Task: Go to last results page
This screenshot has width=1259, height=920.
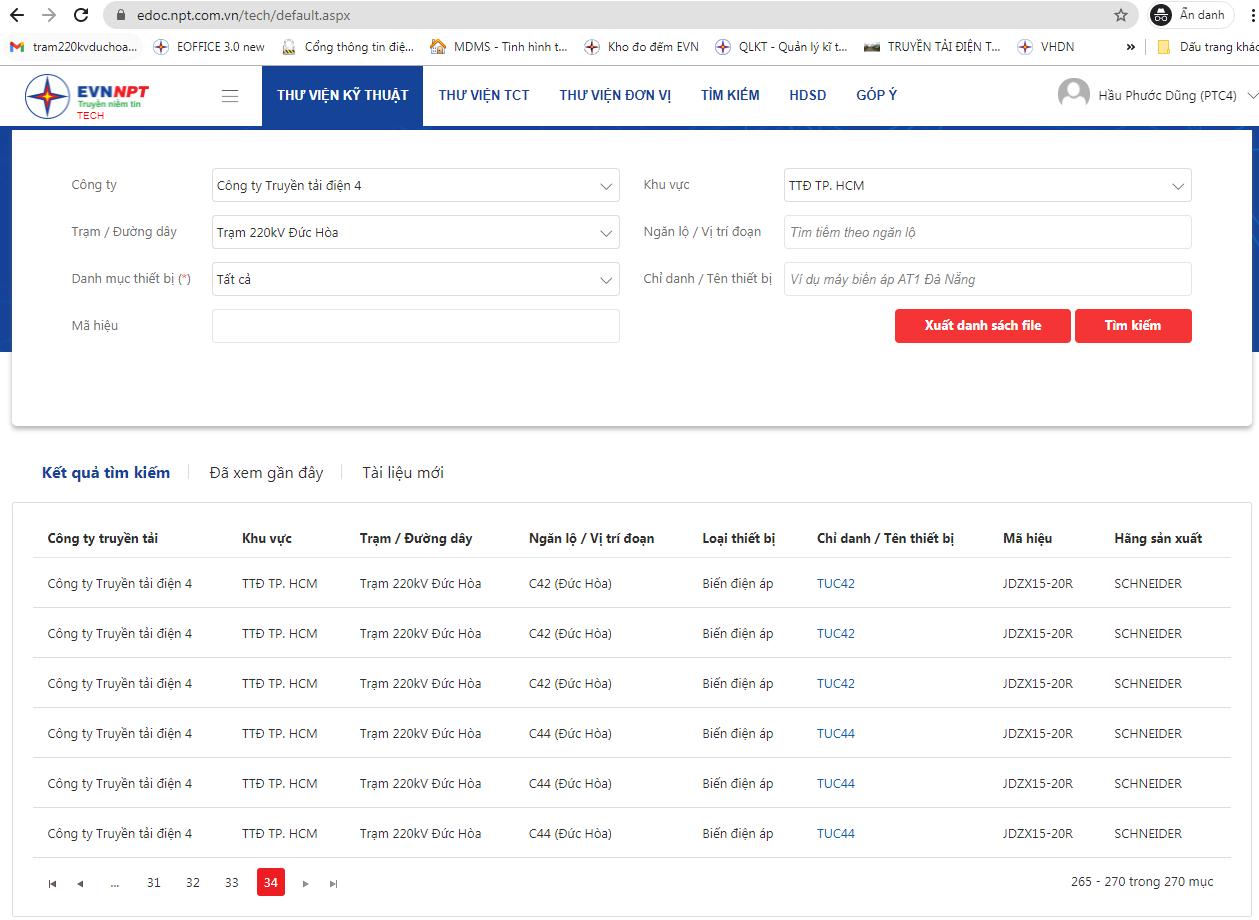Action: pyautogui.click(x=334, y=883)
